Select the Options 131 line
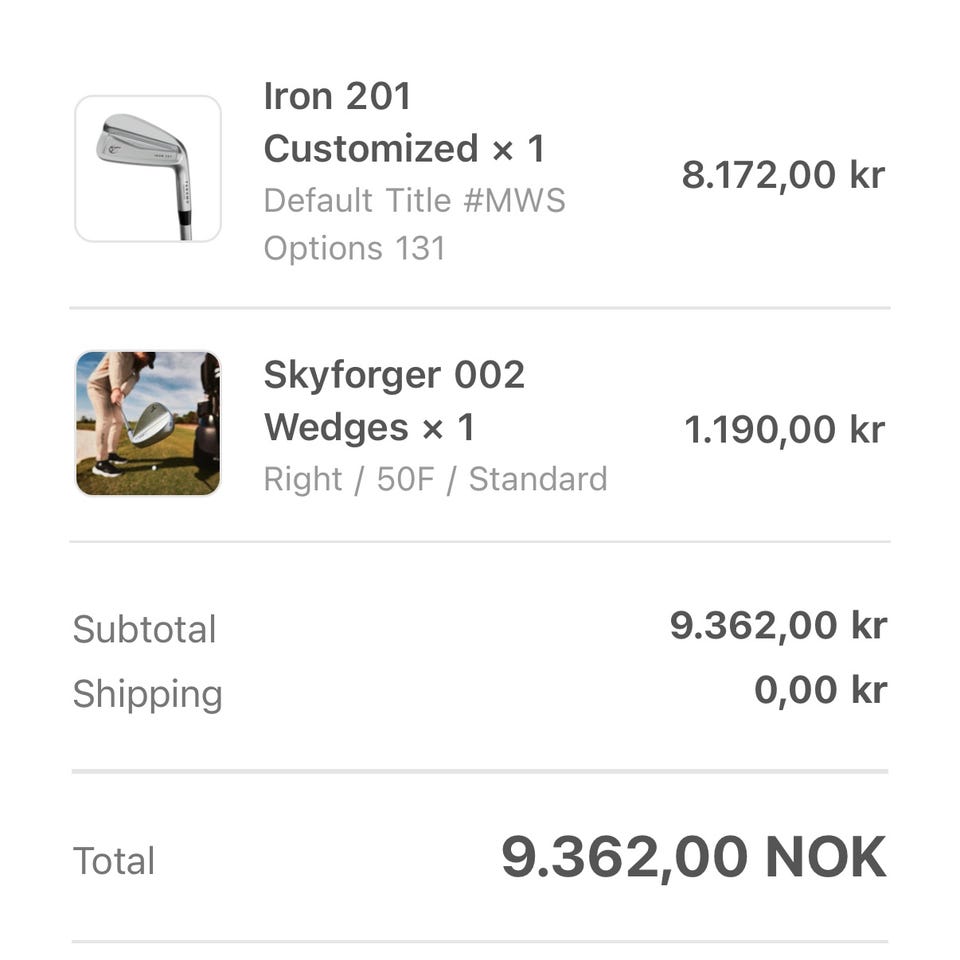Viewport: 960px width, 960px height. point(354,248)
